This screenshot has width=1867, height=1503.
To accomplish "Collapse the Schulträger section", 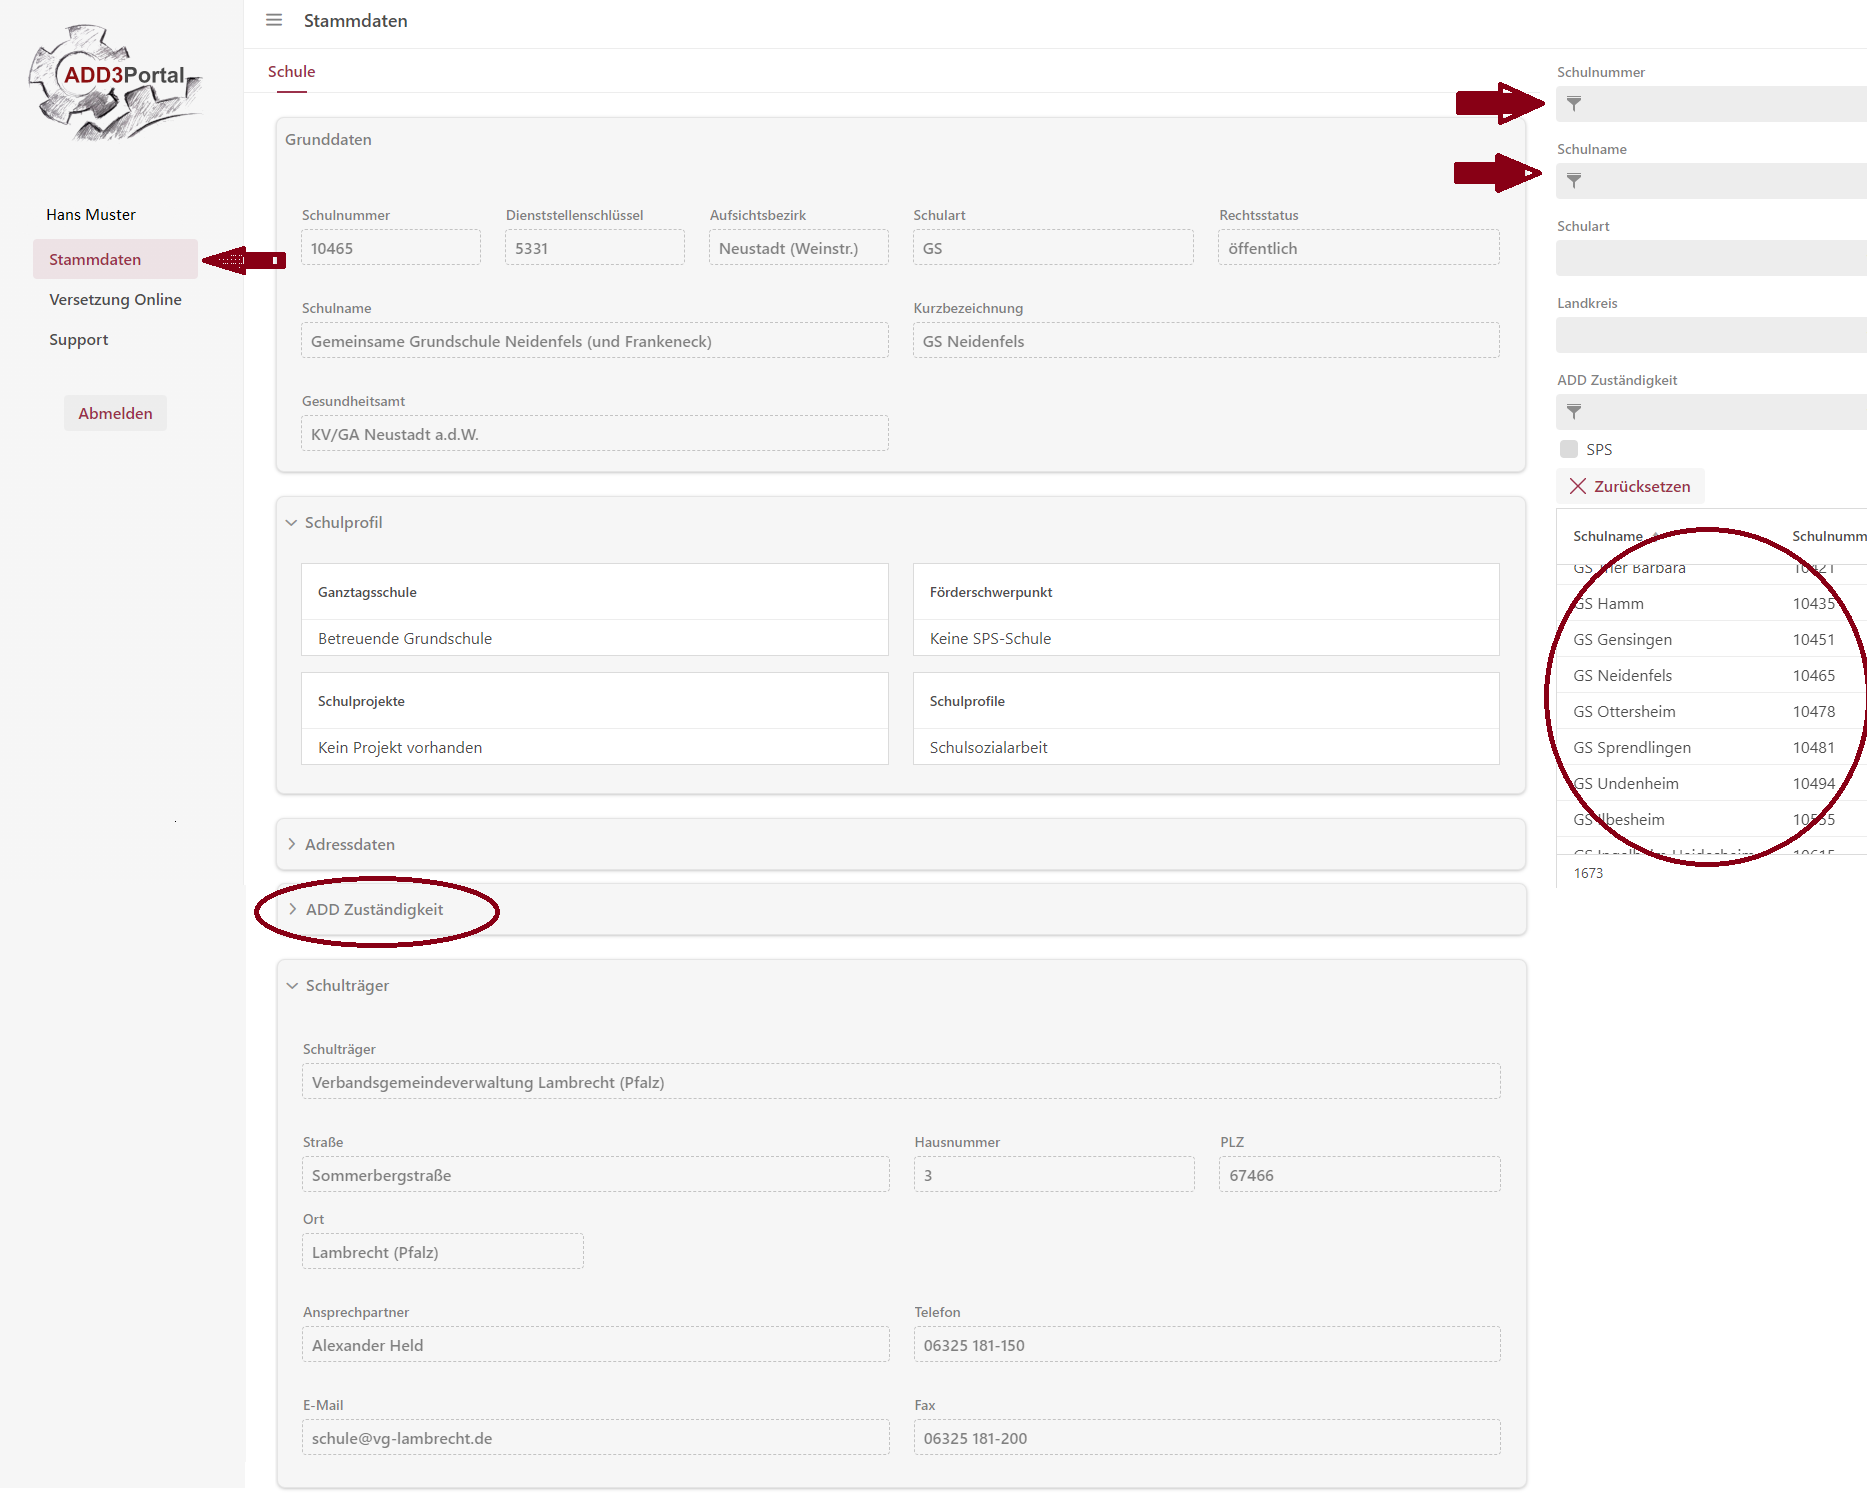I will 293,986.
